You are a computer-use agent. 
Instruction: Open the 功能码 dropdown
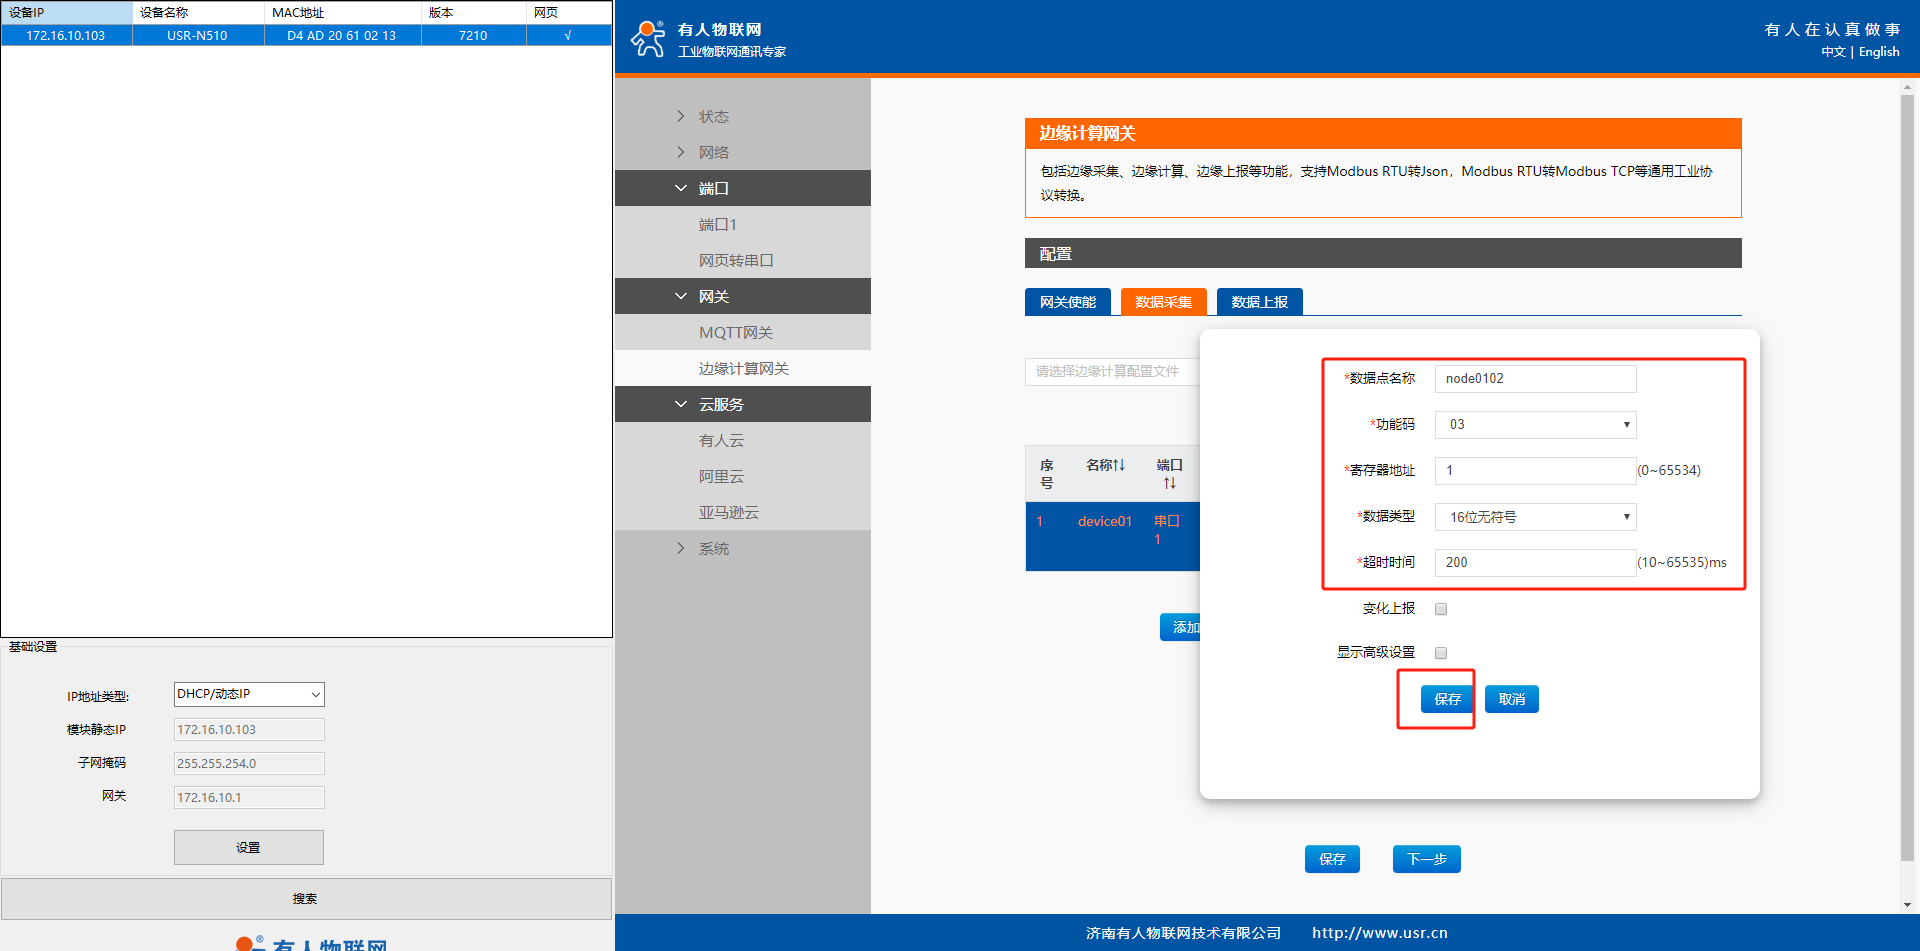[1535, 425]
